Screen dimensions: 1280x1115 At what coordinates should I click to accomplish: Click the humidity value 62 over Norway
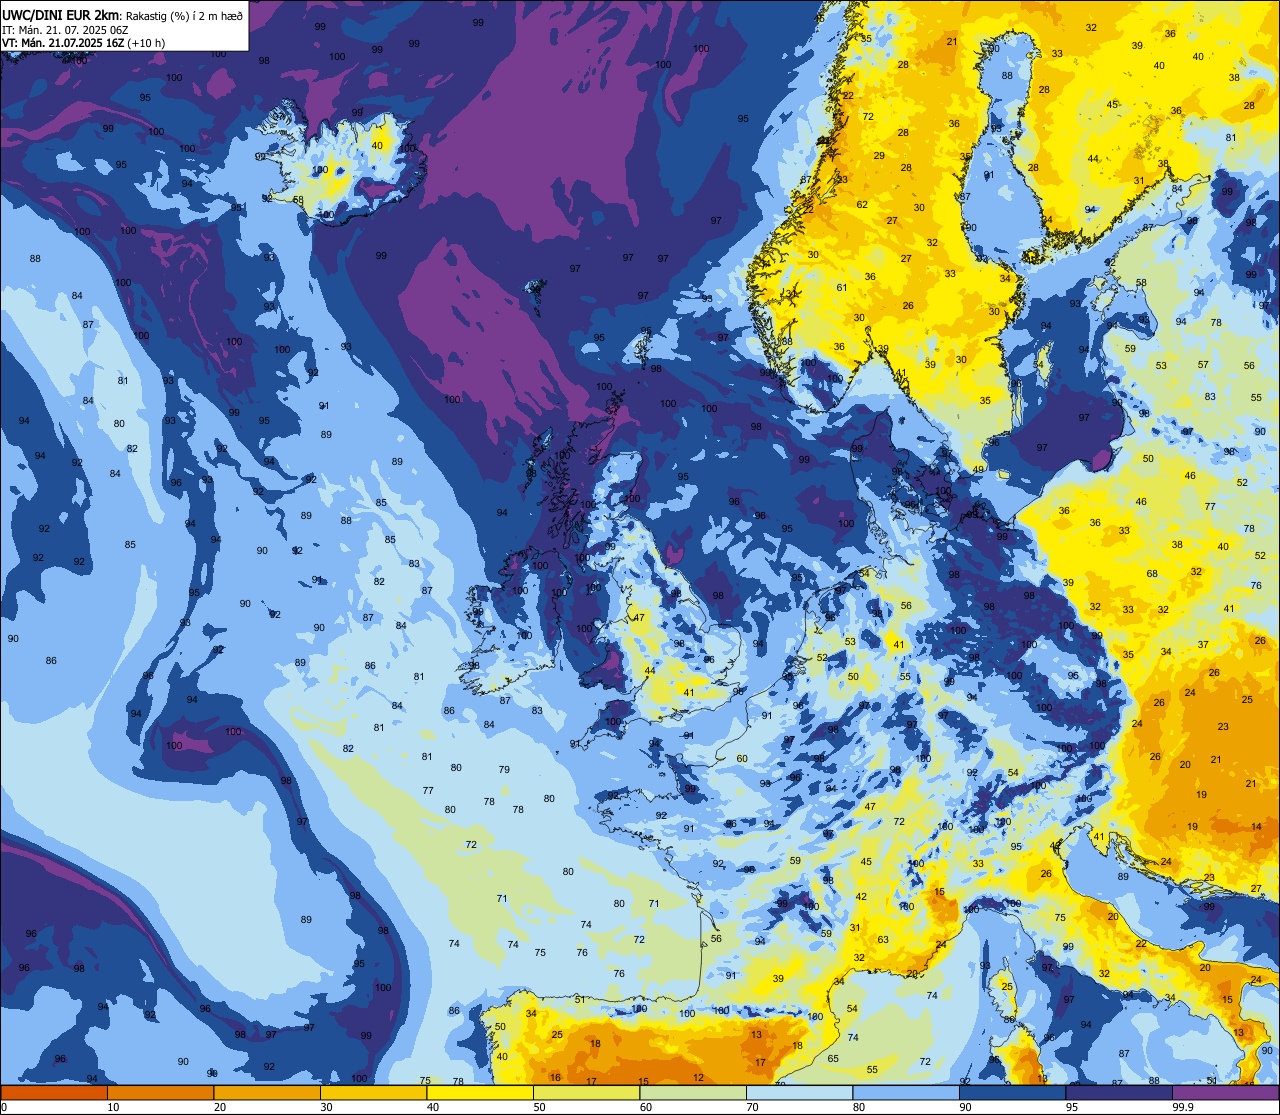(862, 205)
